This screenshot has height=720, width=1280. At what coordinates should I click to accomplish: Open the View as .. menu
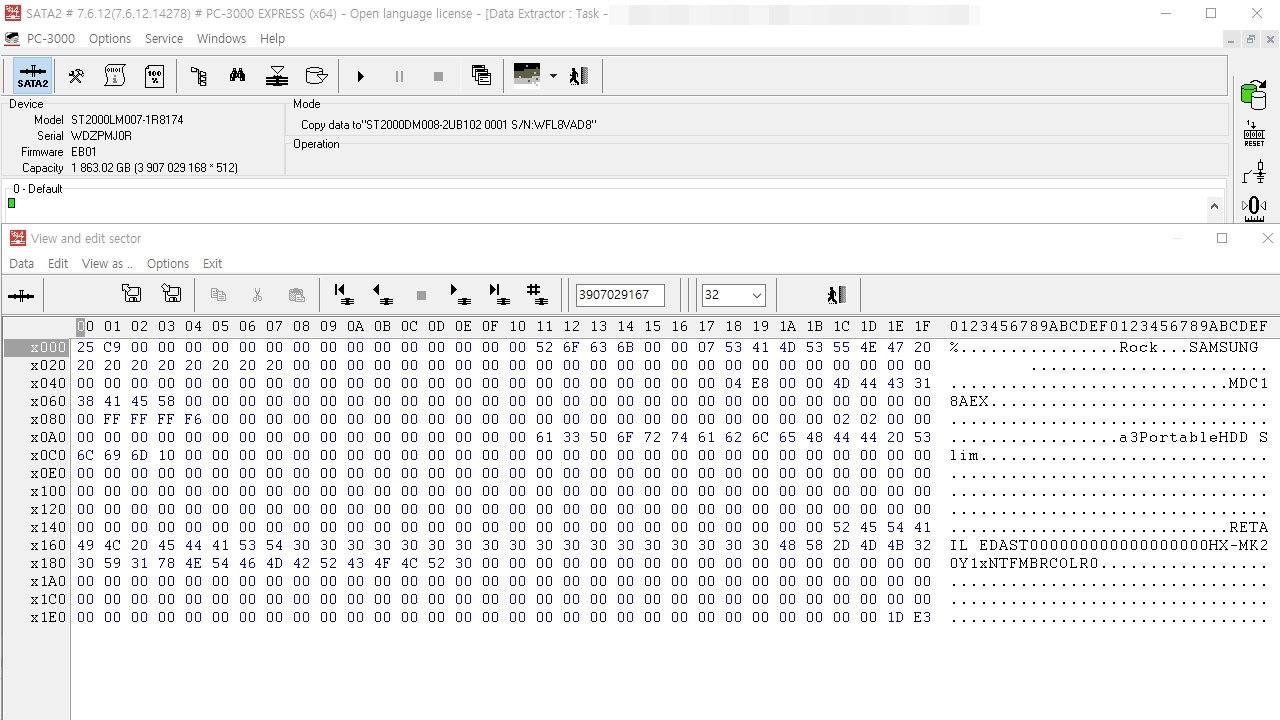[x=108, y=264]
